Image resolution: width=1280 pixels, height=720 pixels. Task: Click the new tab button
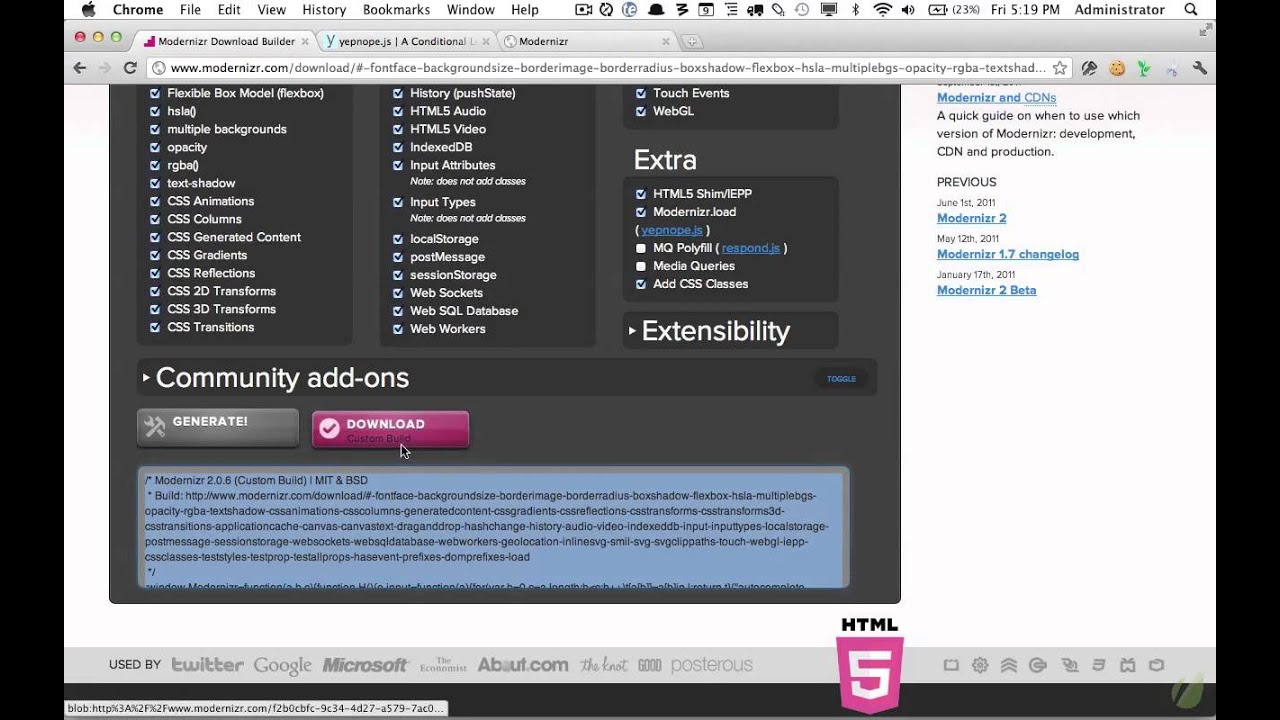point(691,42)
